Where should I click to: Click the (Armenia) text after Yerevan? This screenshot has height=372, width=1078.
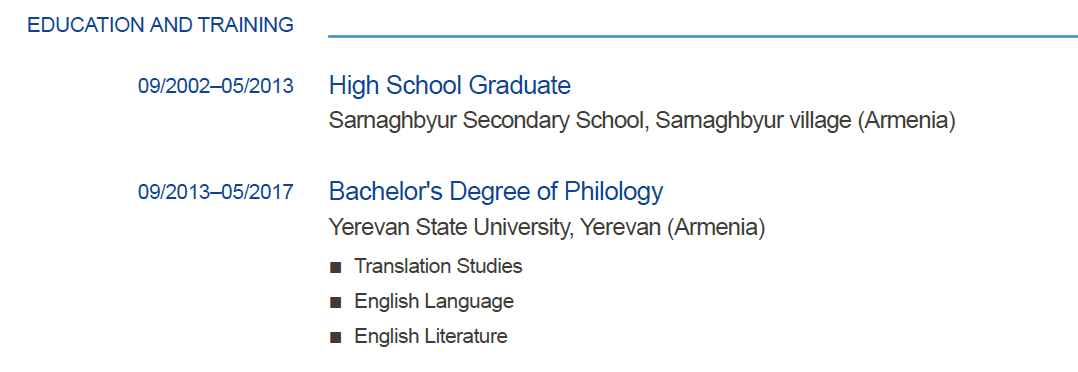point(716,227)
